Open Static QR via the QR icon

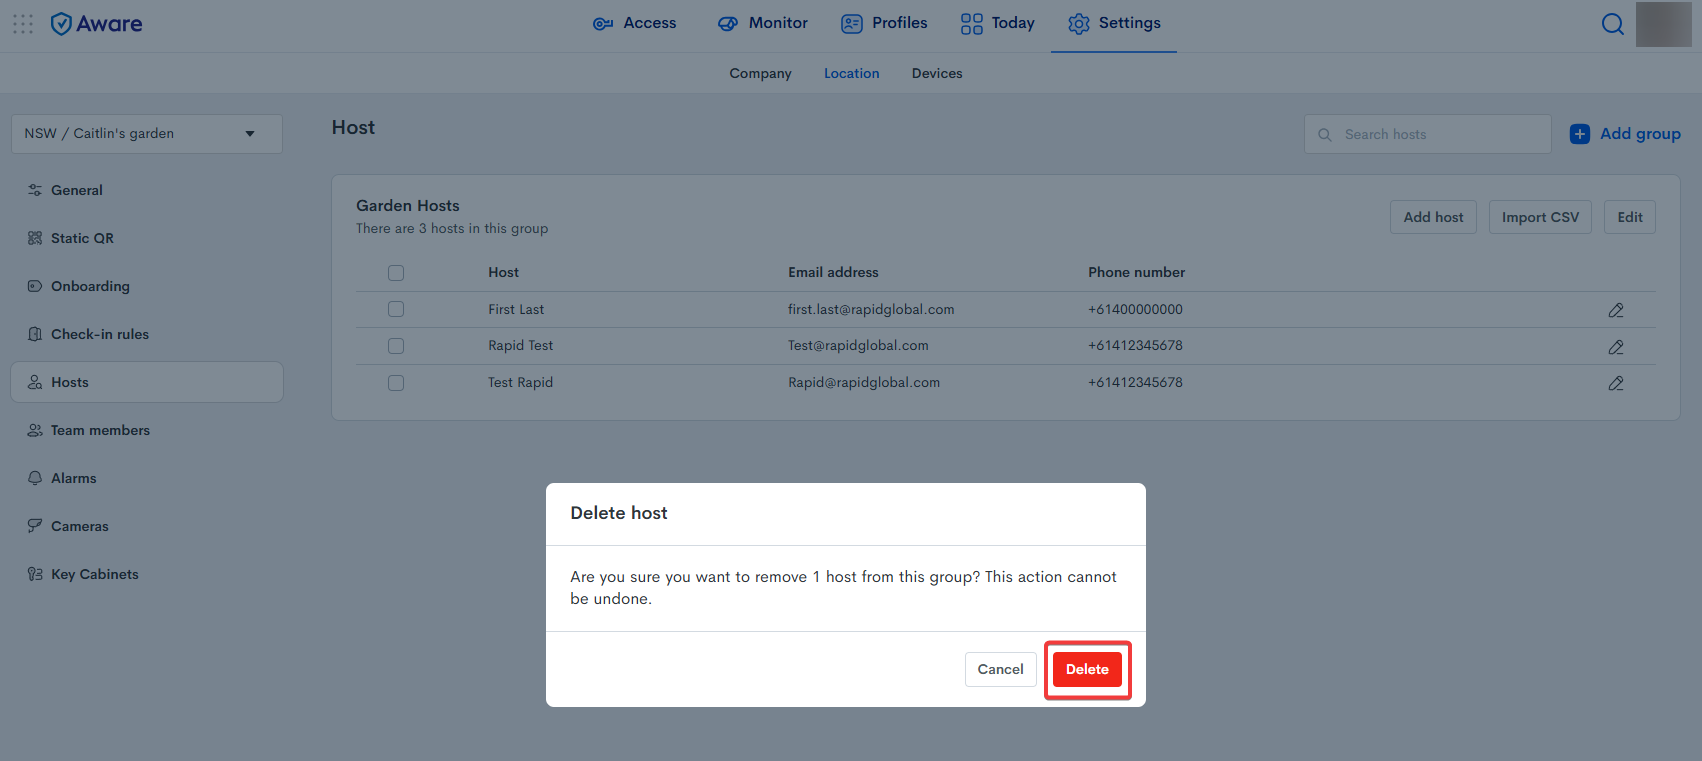[35, 238]
